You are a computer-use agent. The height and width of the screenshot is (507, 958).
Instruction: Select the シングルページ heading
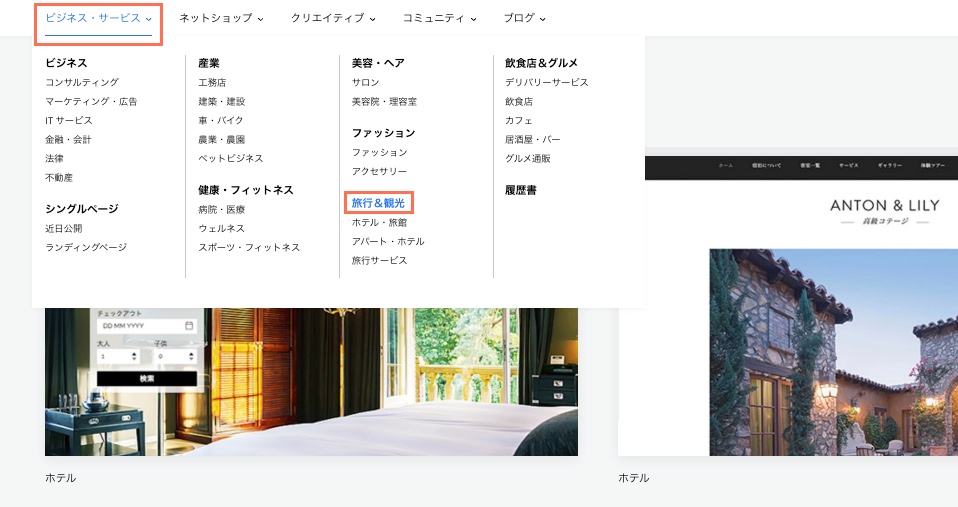click(x=82, y=209)
